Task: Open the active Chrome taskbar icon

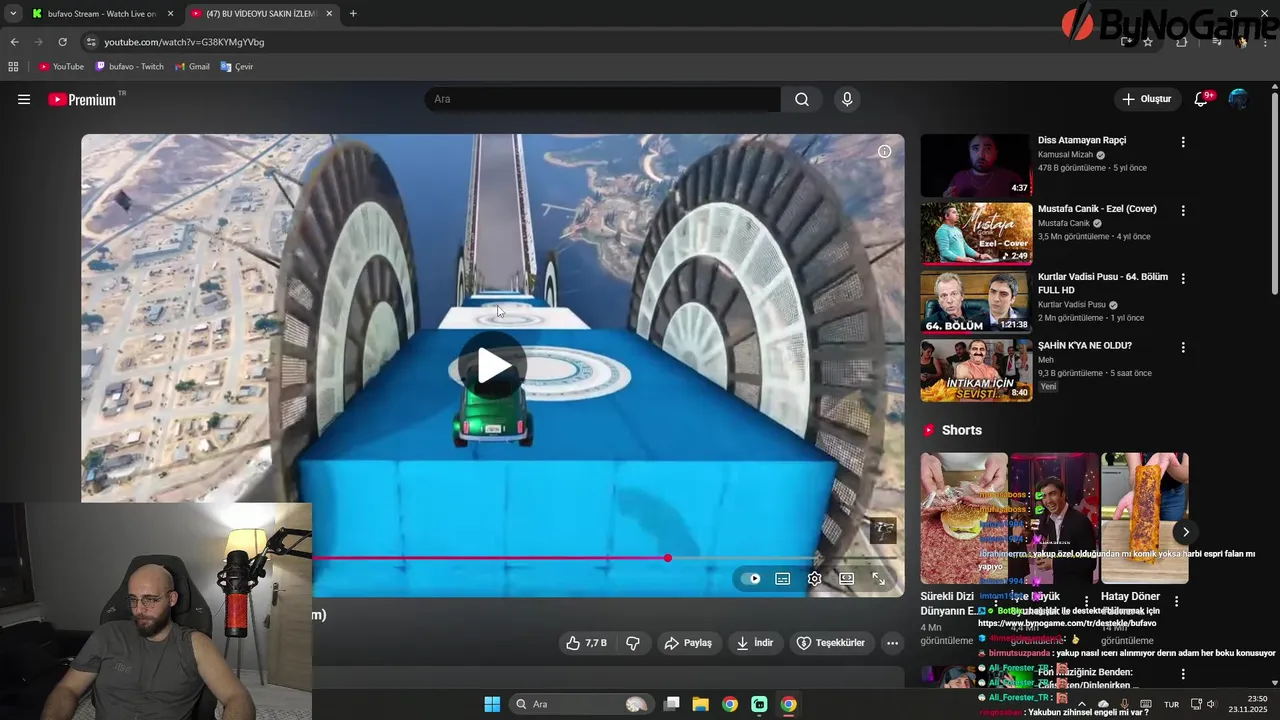Action: tap(788, 704)
